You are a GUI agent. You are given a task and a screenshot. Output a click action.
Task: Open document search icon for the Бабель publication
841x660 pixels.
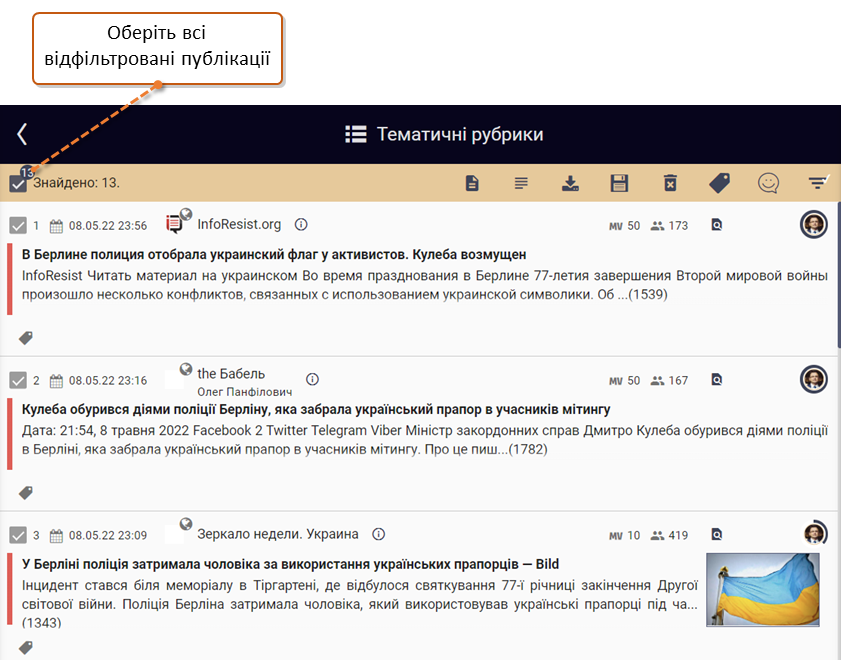tap(717, 380)
